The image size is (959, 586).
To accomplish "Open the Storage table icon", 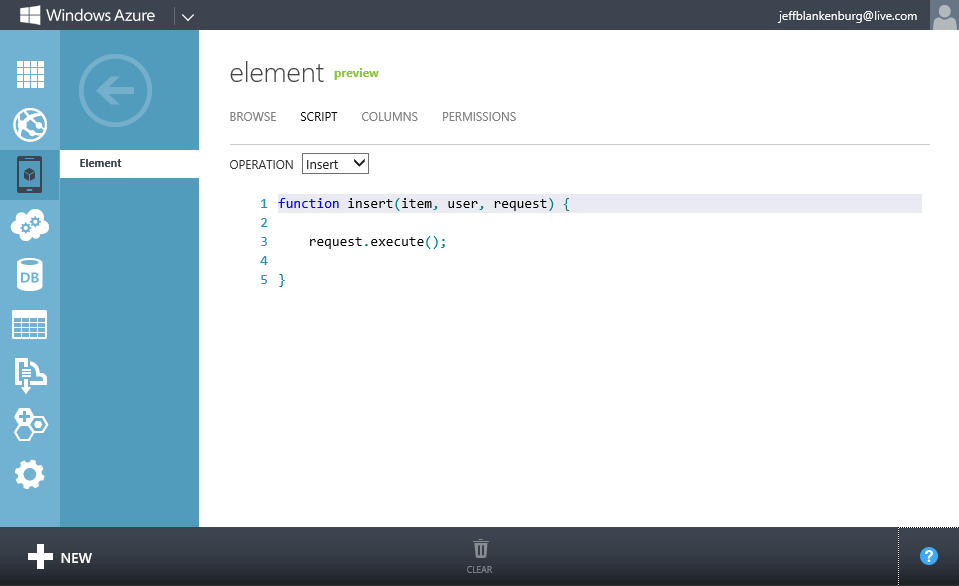I will pyautogui.click(x=30, y=325).
